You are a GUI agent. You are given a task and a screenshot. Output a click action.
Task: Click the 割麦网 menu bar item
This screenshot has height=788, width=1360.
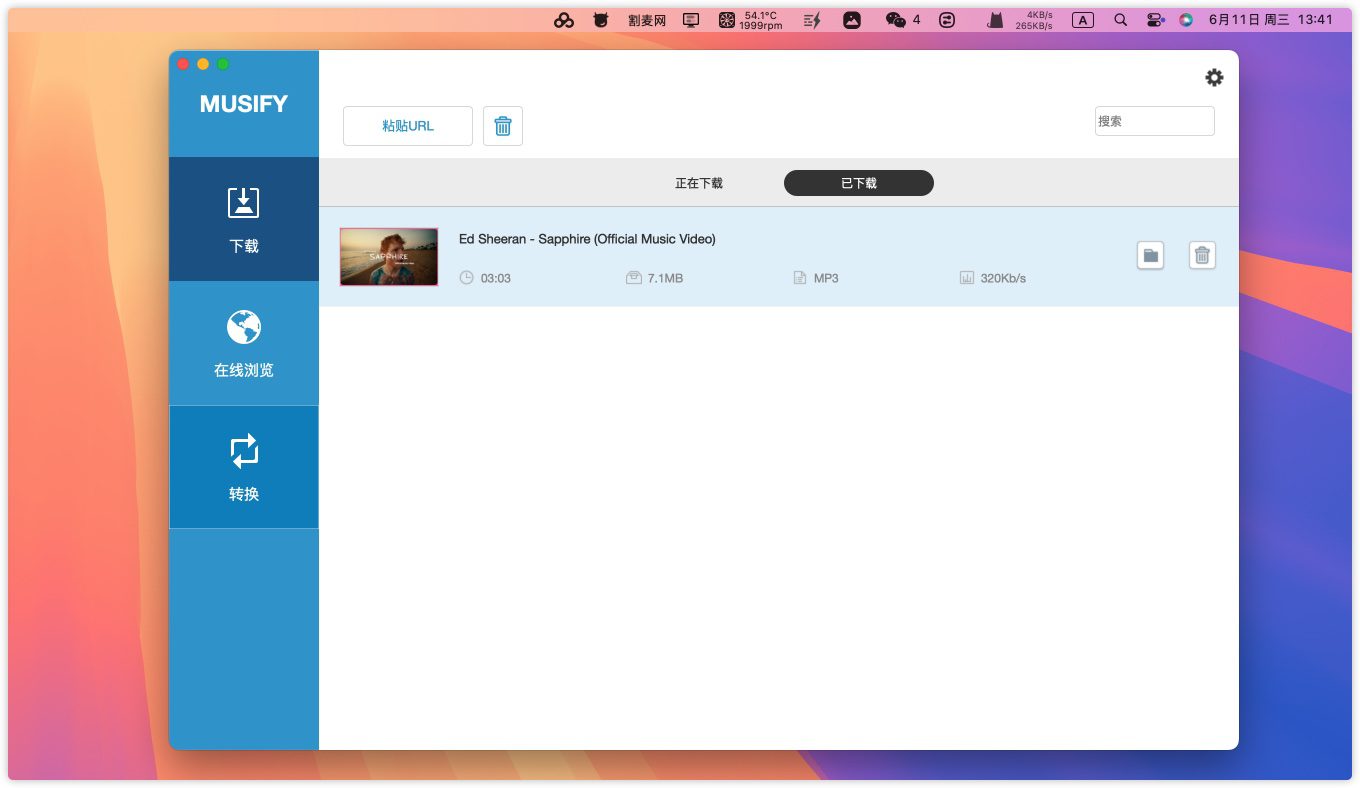tap(647, 20)
